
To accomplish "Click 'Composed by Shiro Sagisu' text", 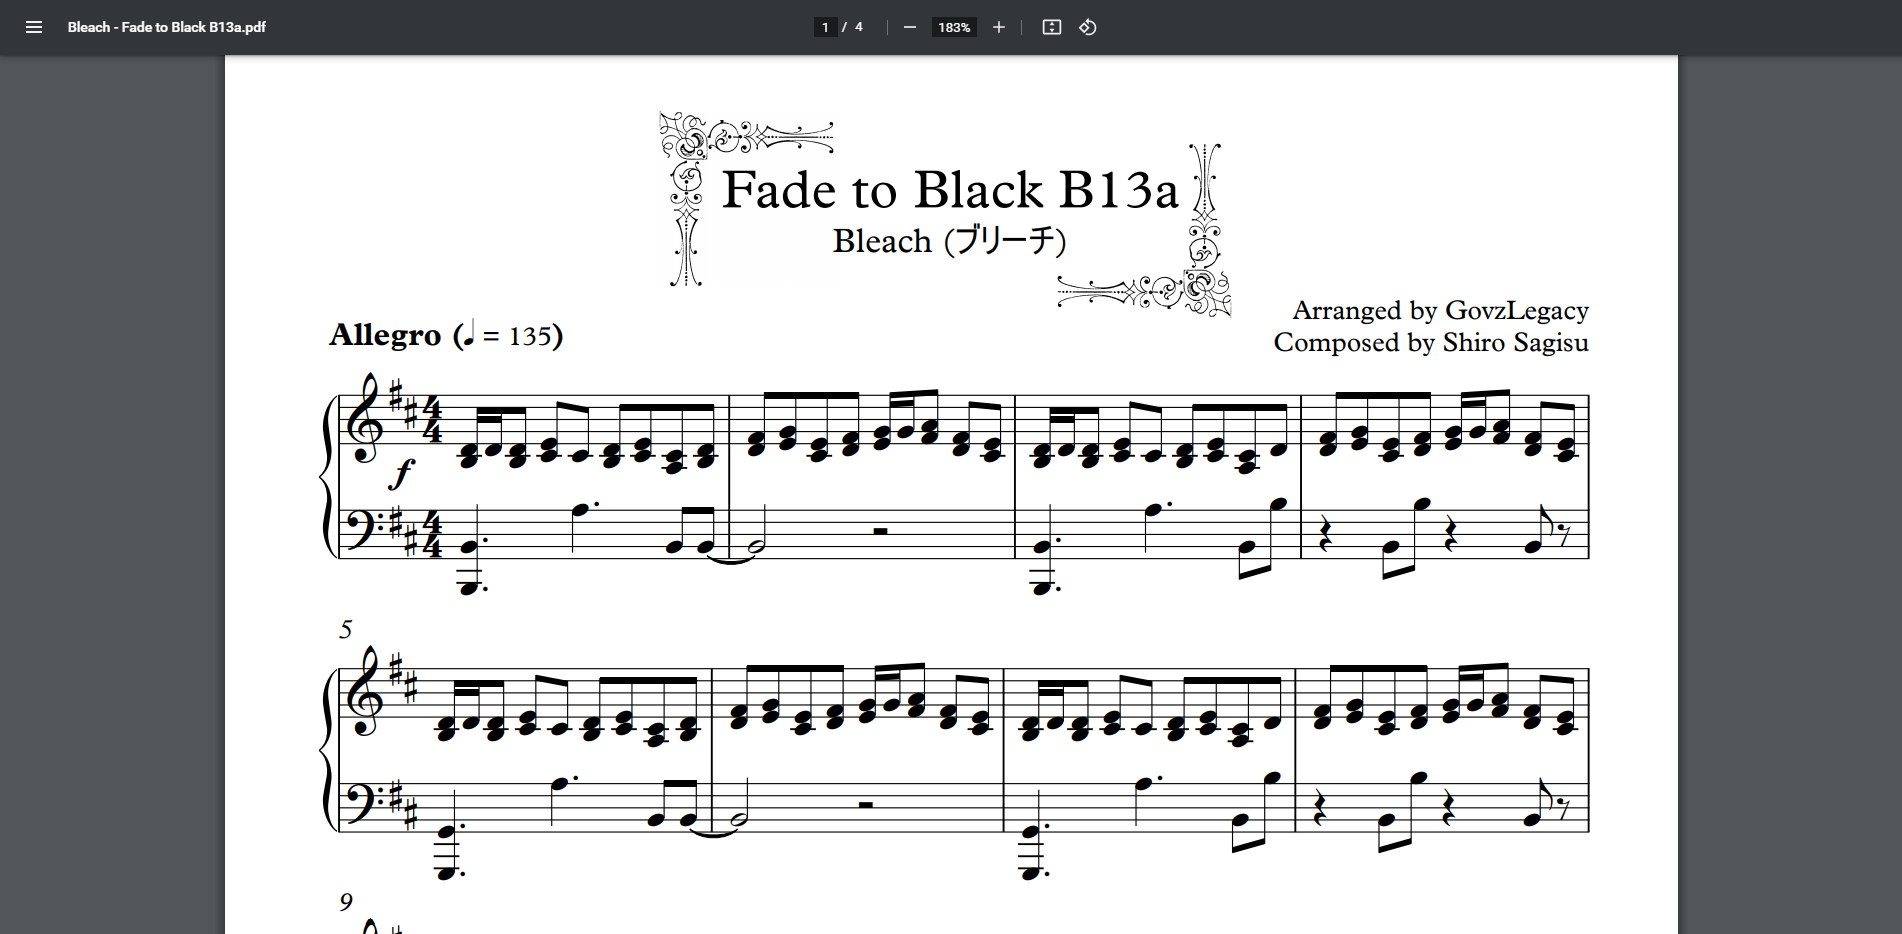I will (x=1430, y=343).
